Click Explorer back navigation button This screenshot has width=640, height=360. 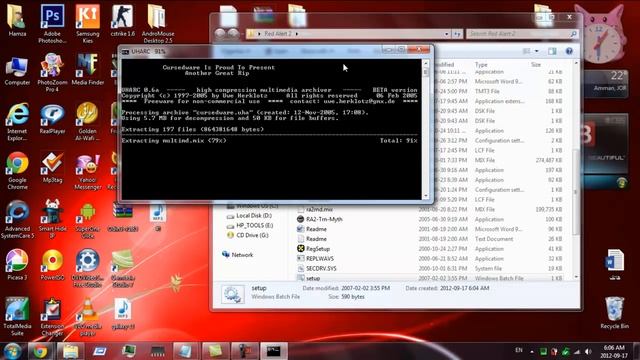[x=220, y=33]
